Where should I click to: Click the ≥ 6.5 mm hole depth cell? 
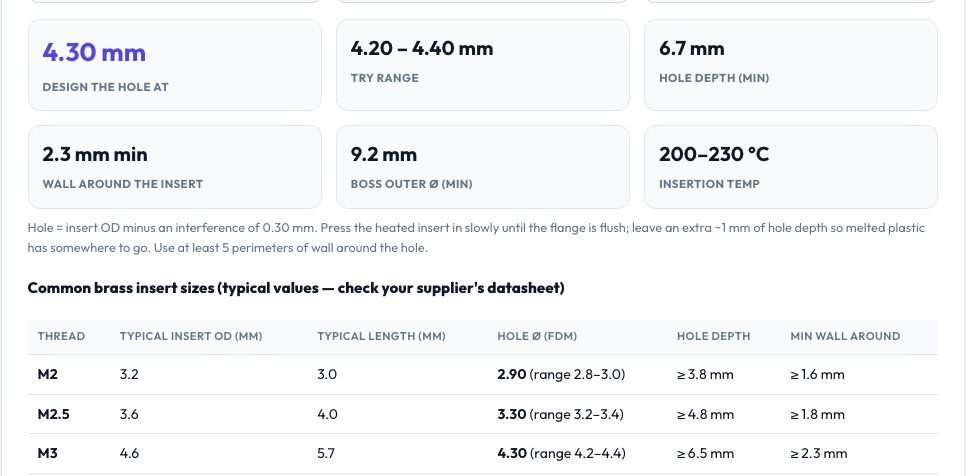705,454
